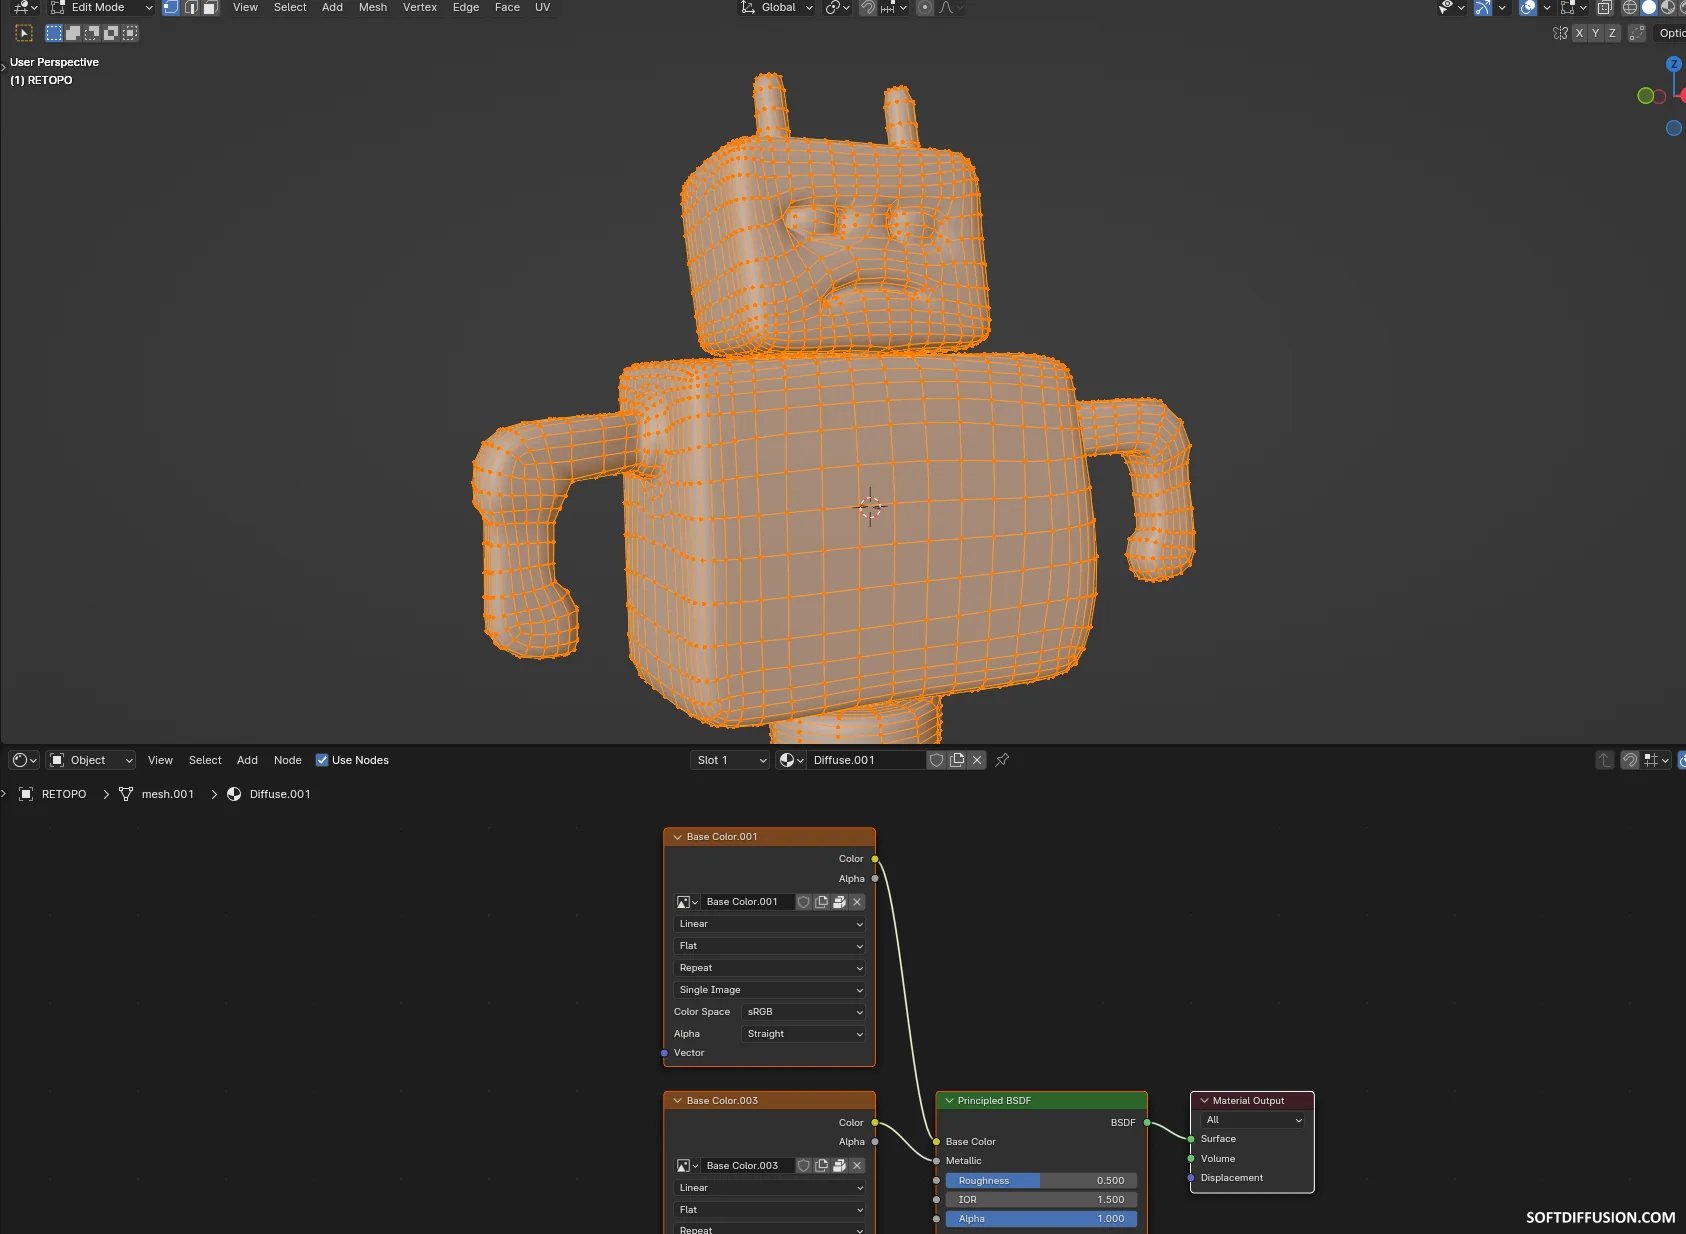The width and height of the screenshot is (1686, 1234).
Task: Toggle viewport overlays
Action: pos(1527,7)
